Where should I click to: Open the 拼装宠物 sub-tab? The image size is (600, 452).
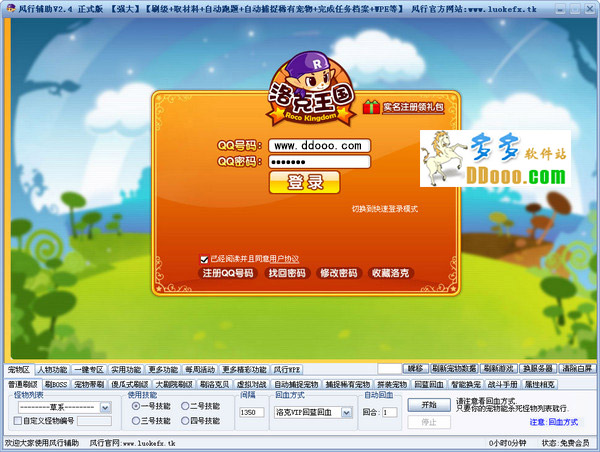click(391, 384)
